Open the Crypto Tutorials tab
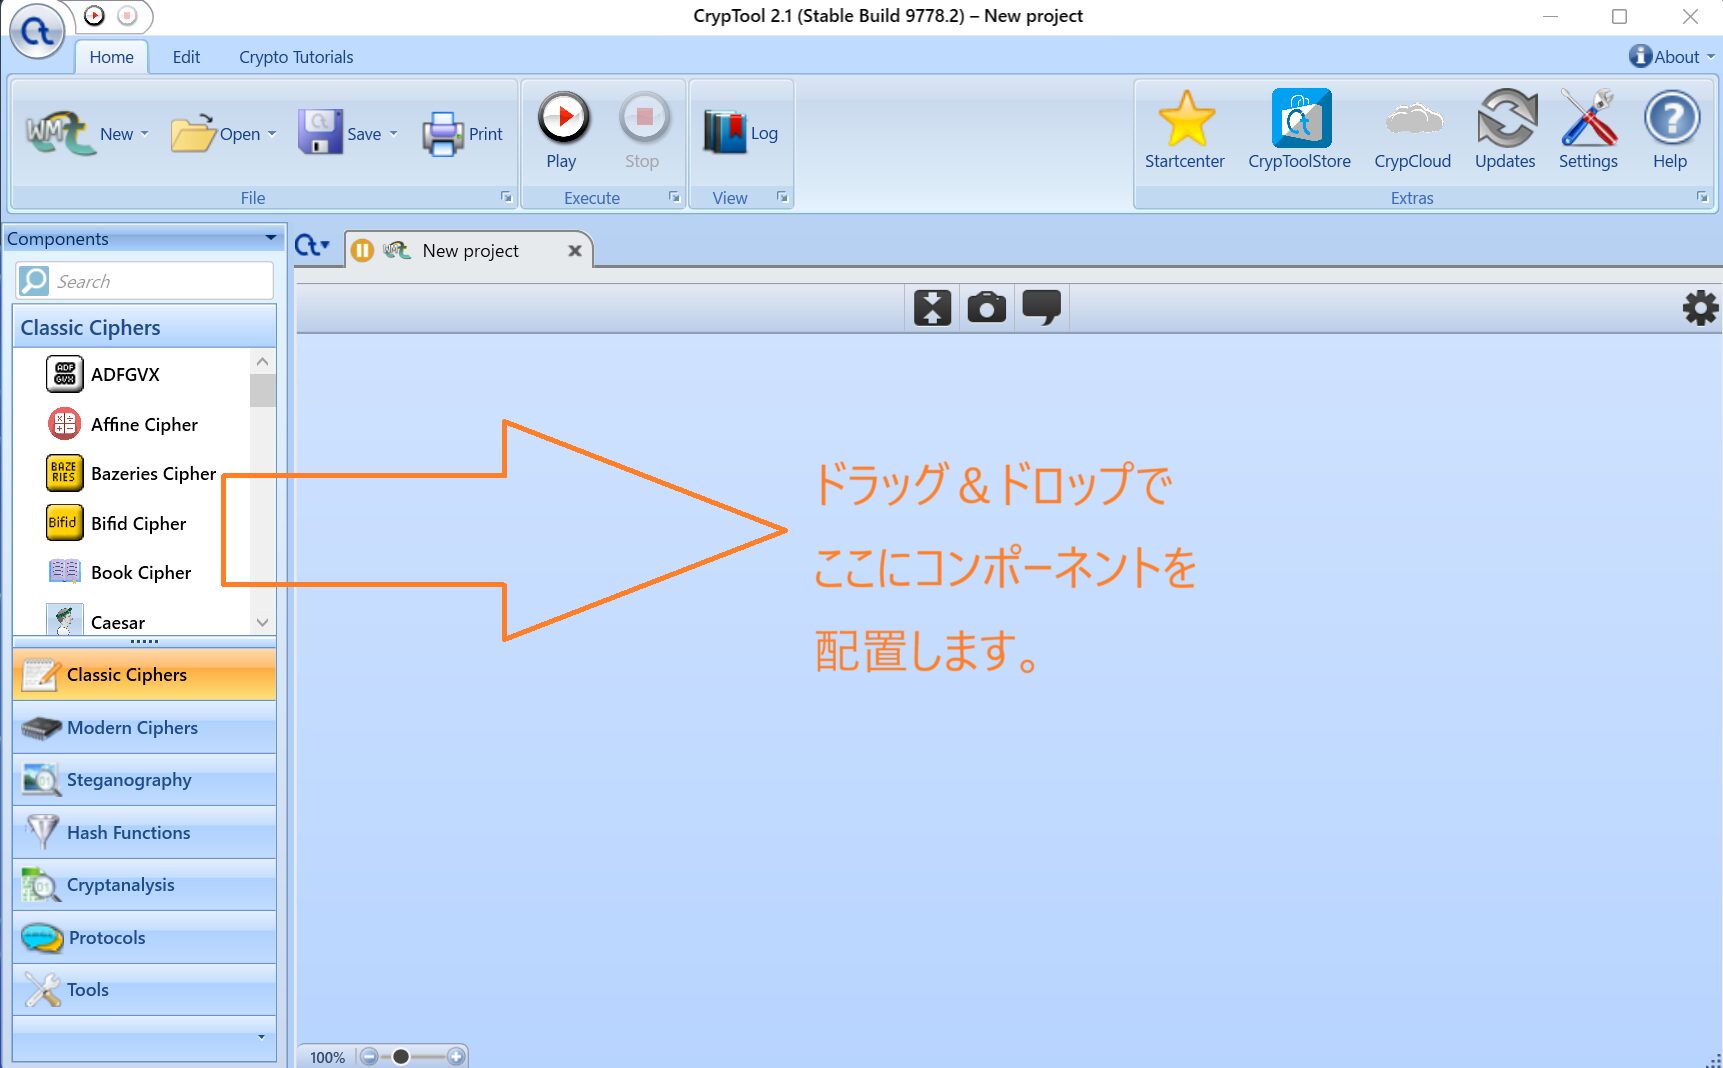Viewport: 1723px width, 1068px height. 296,57
